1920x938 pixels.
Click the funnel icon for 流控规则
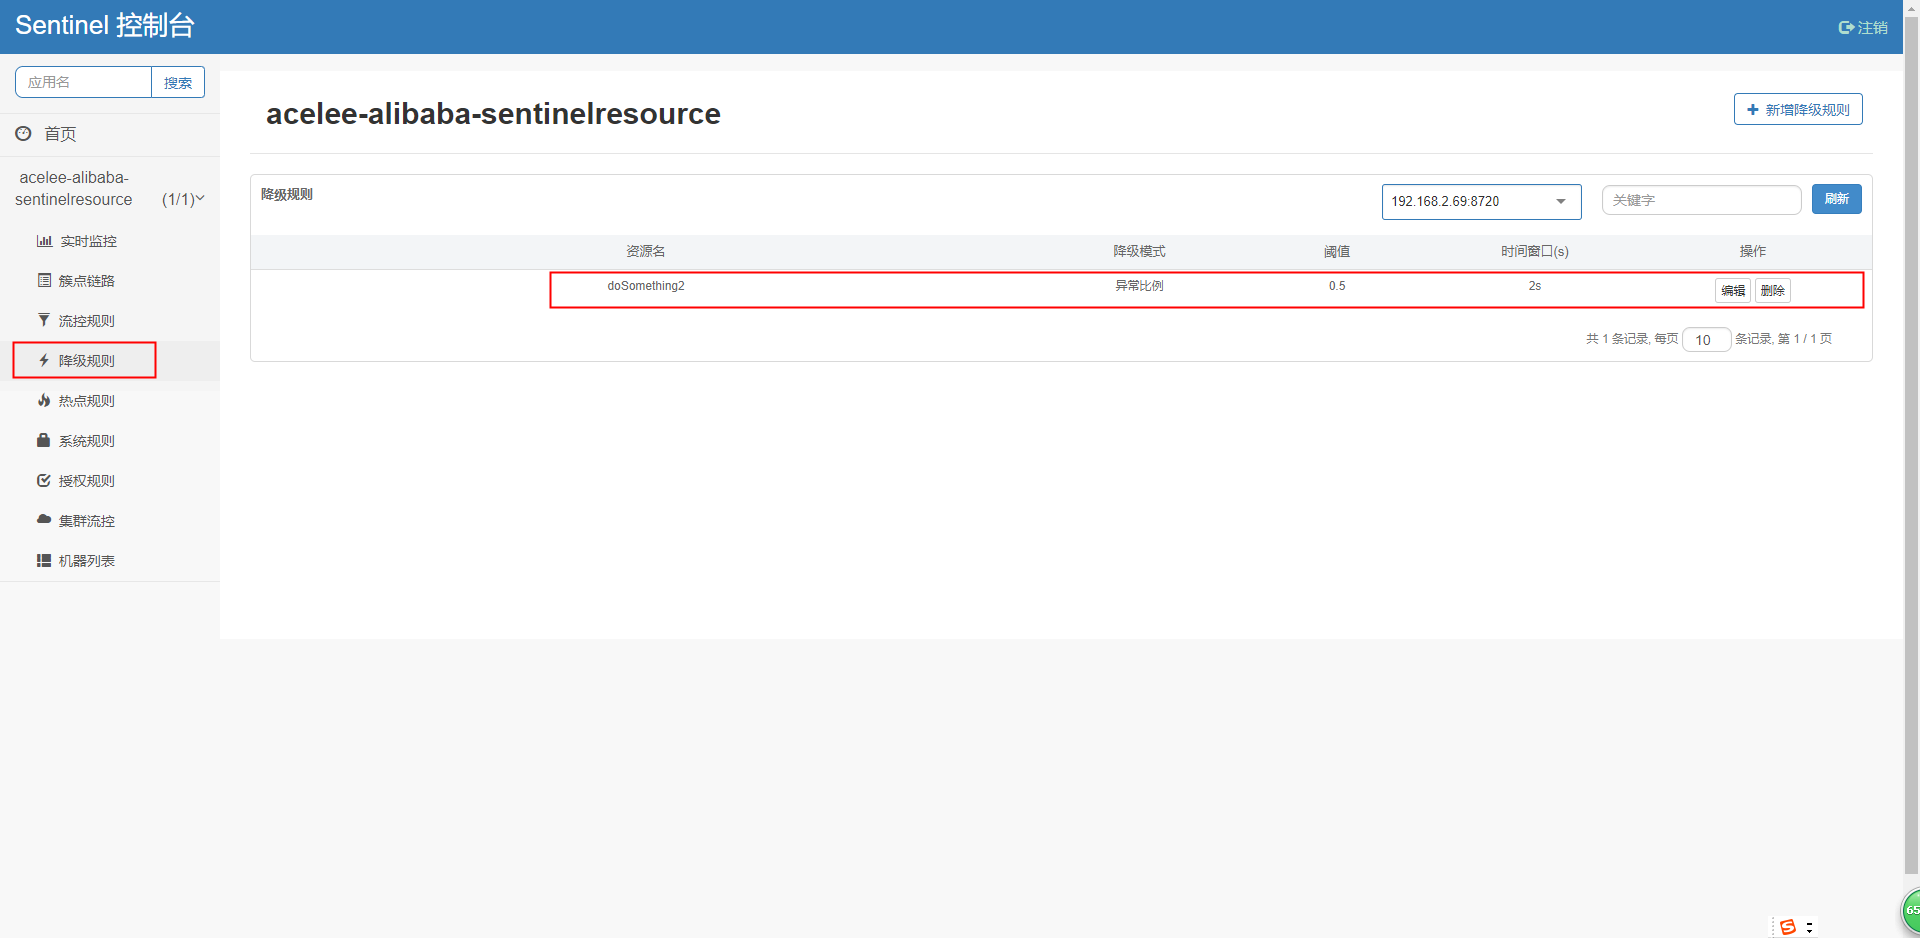44,321
